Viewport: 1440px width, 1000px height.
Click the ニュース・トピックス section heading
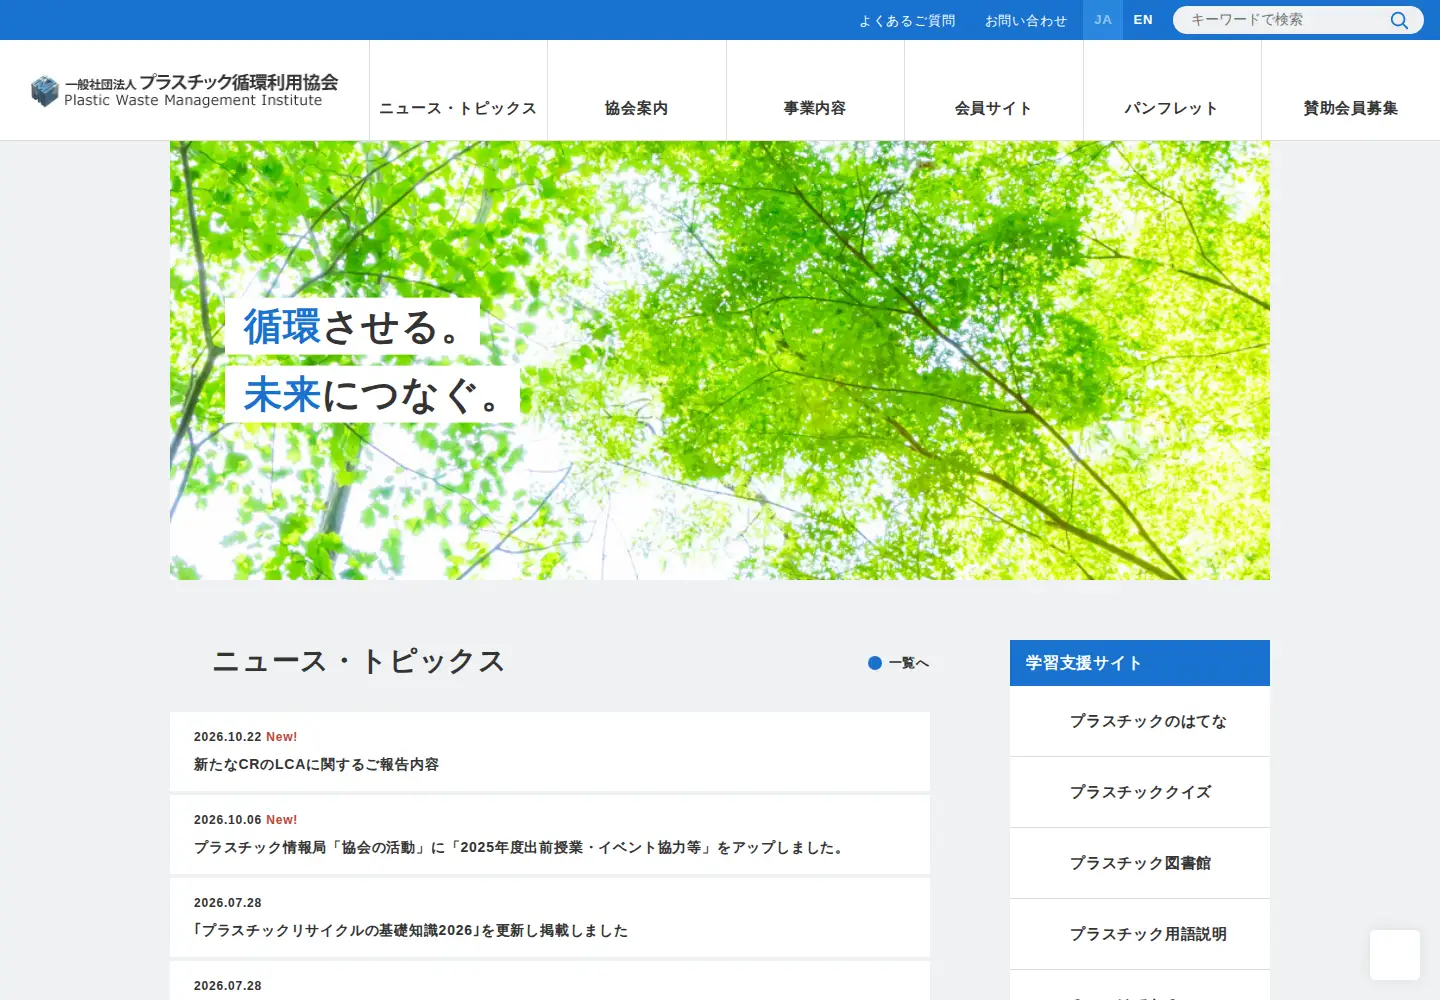(x=359, y=662)
